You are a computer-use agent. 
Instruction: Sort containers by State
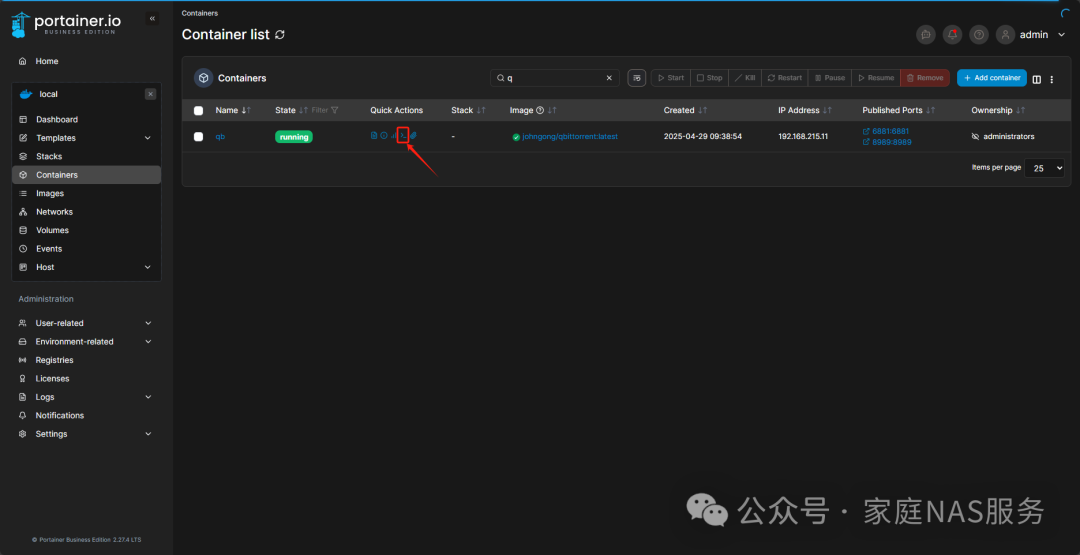[304, 110]
